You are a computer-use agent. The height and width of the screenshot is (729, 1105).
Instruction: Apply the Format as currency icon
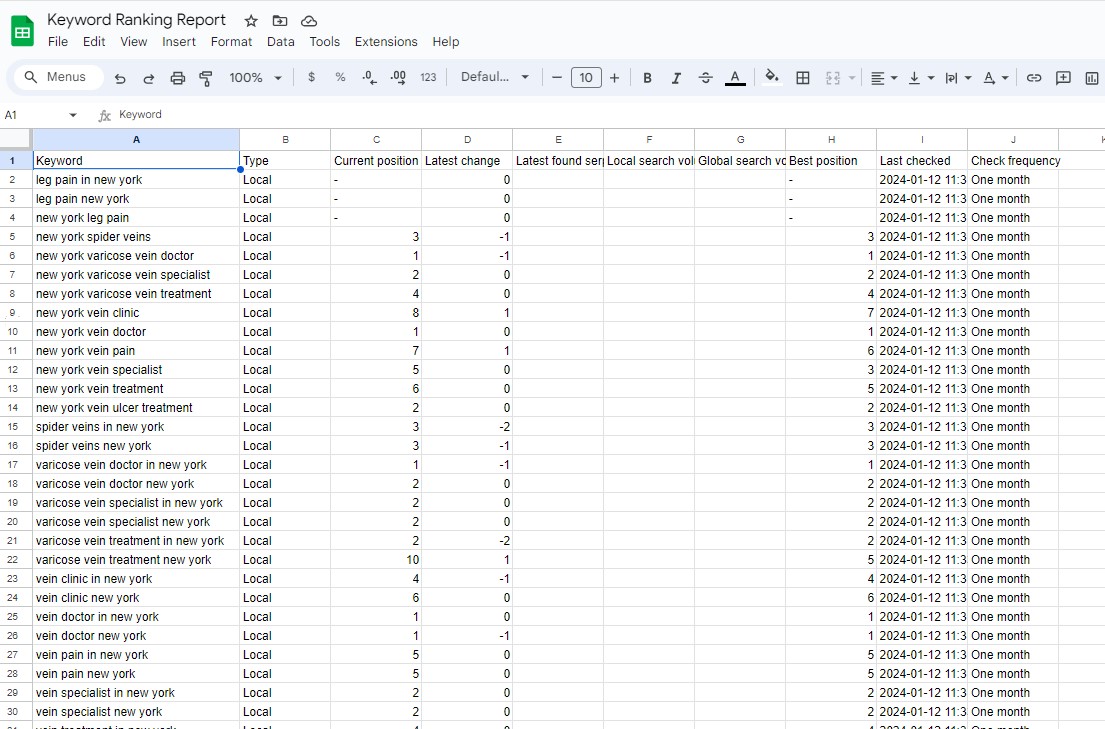pyautogui.click(x=311, y=77)
